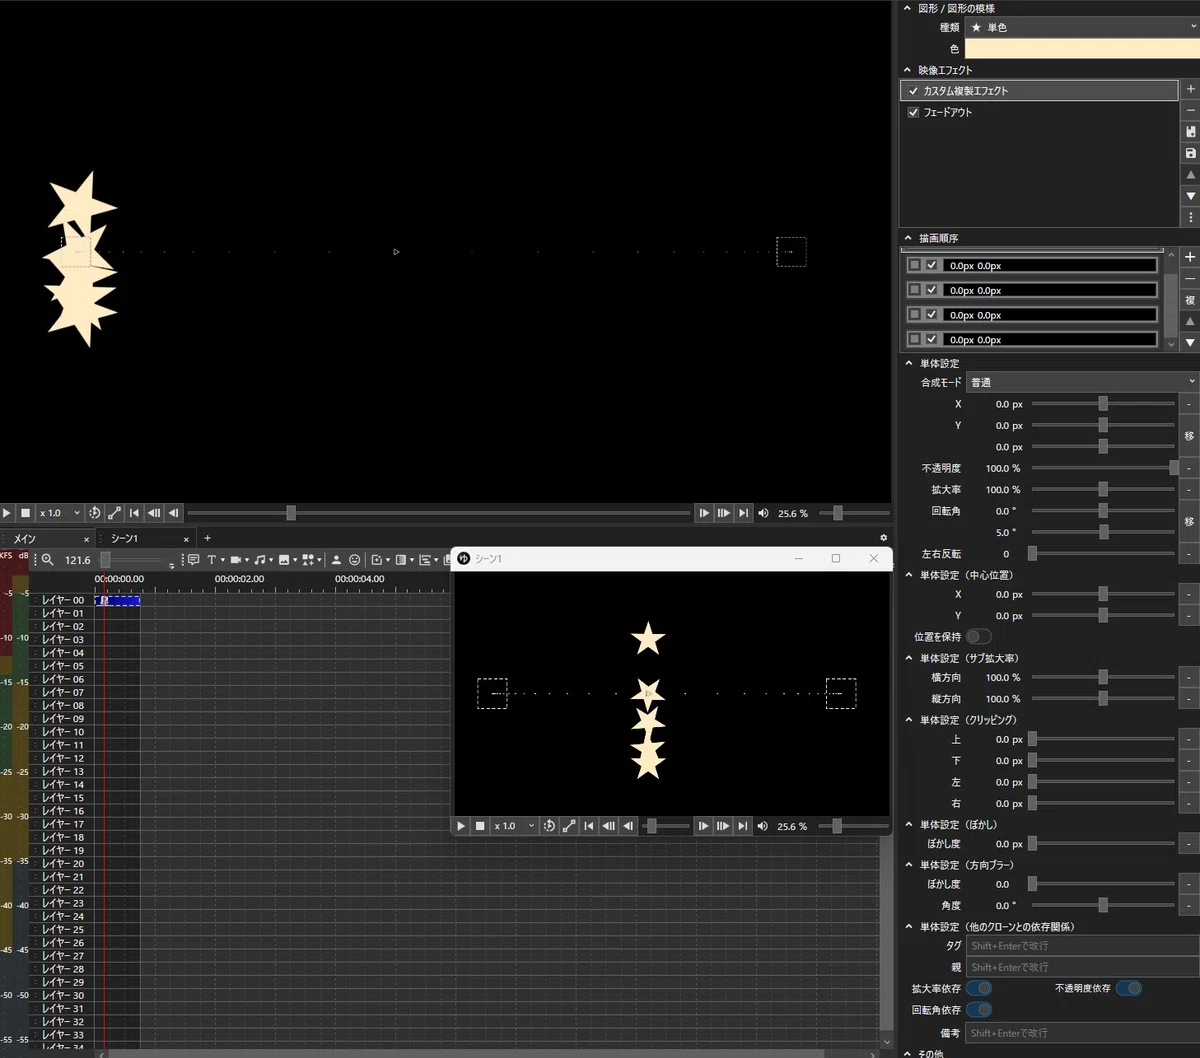Open 合成モード dropdown
Screen dimensions: 1200x1058
[1082, 382]
